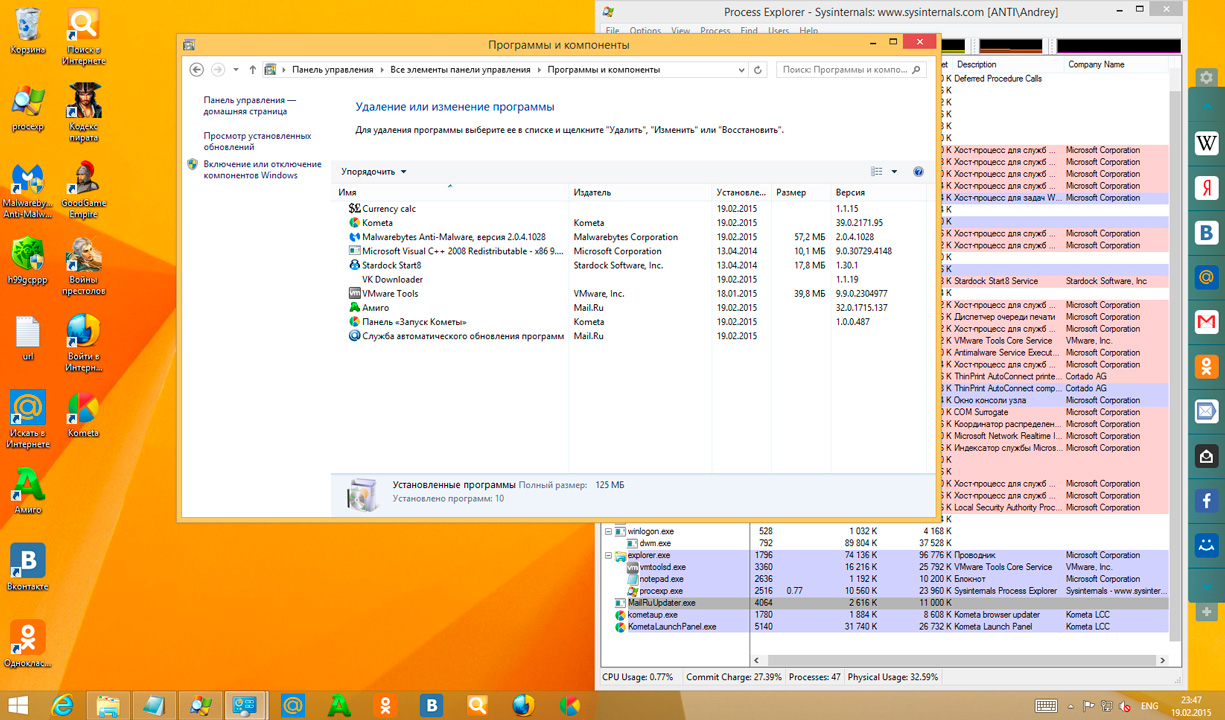Image resolution: width=1225 pixels, height=720 pixels.
Task: Click the Facebook icon in right sidebar
Action: [1207, 499]
